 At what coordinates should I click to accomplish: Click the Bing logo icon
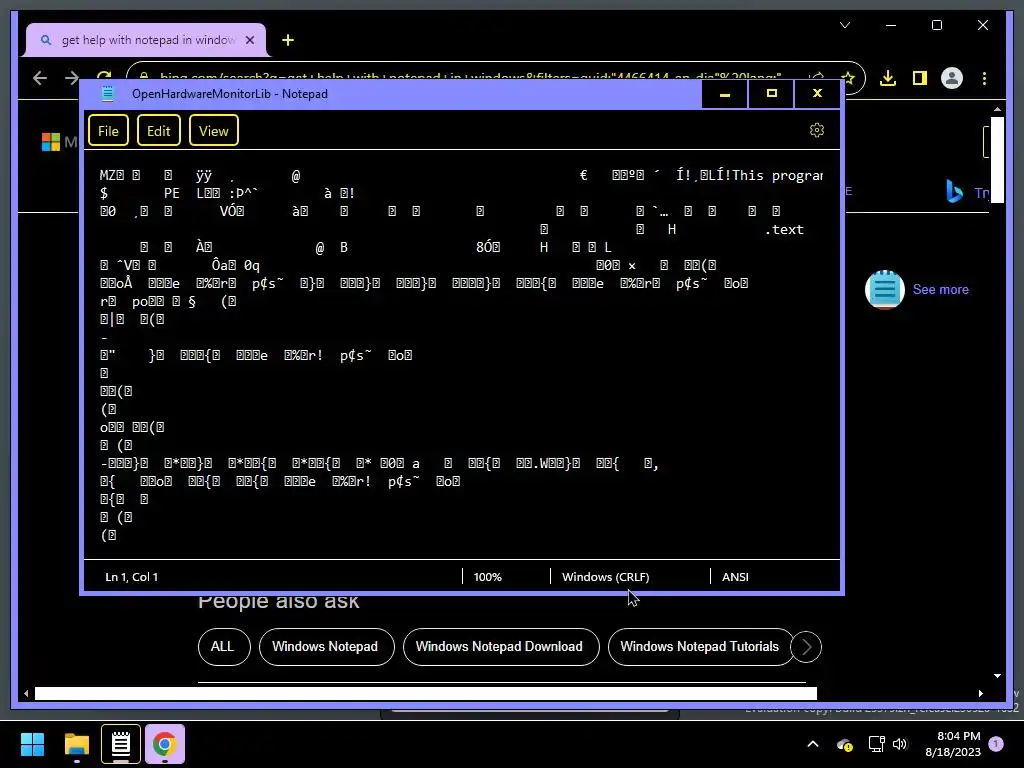point(954,191)
